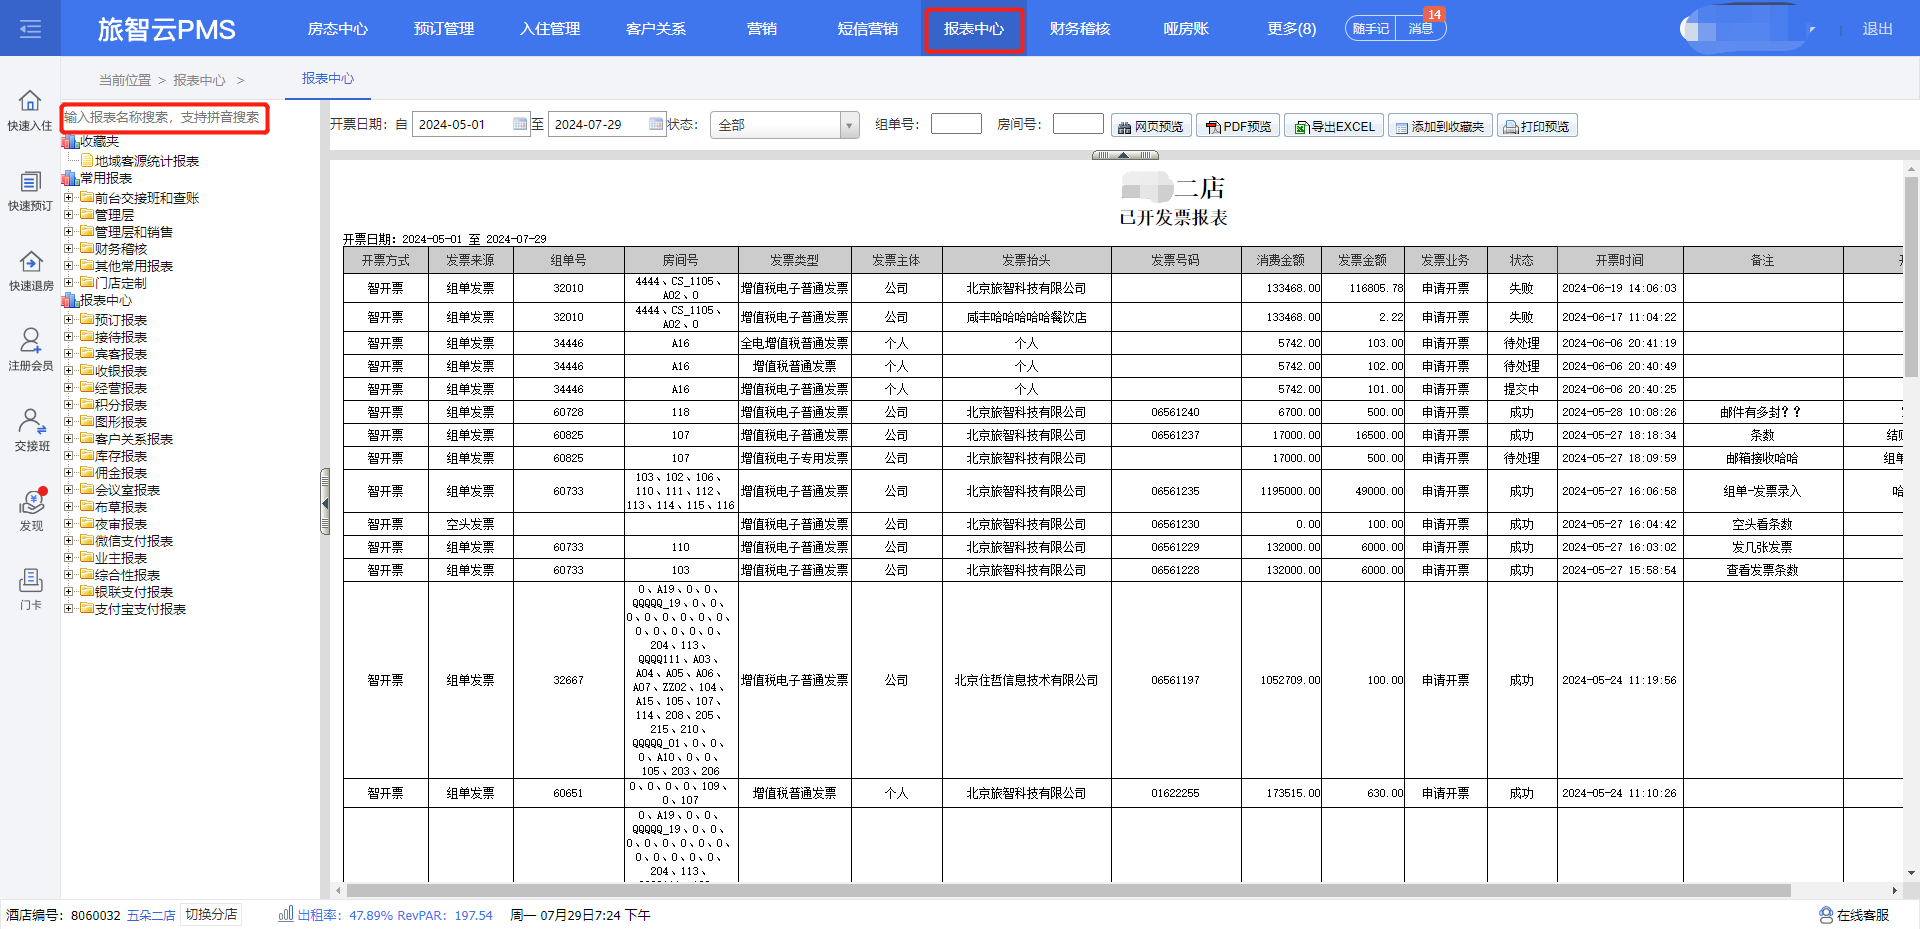Select 客户关系报表 tree item

point(133,439)
